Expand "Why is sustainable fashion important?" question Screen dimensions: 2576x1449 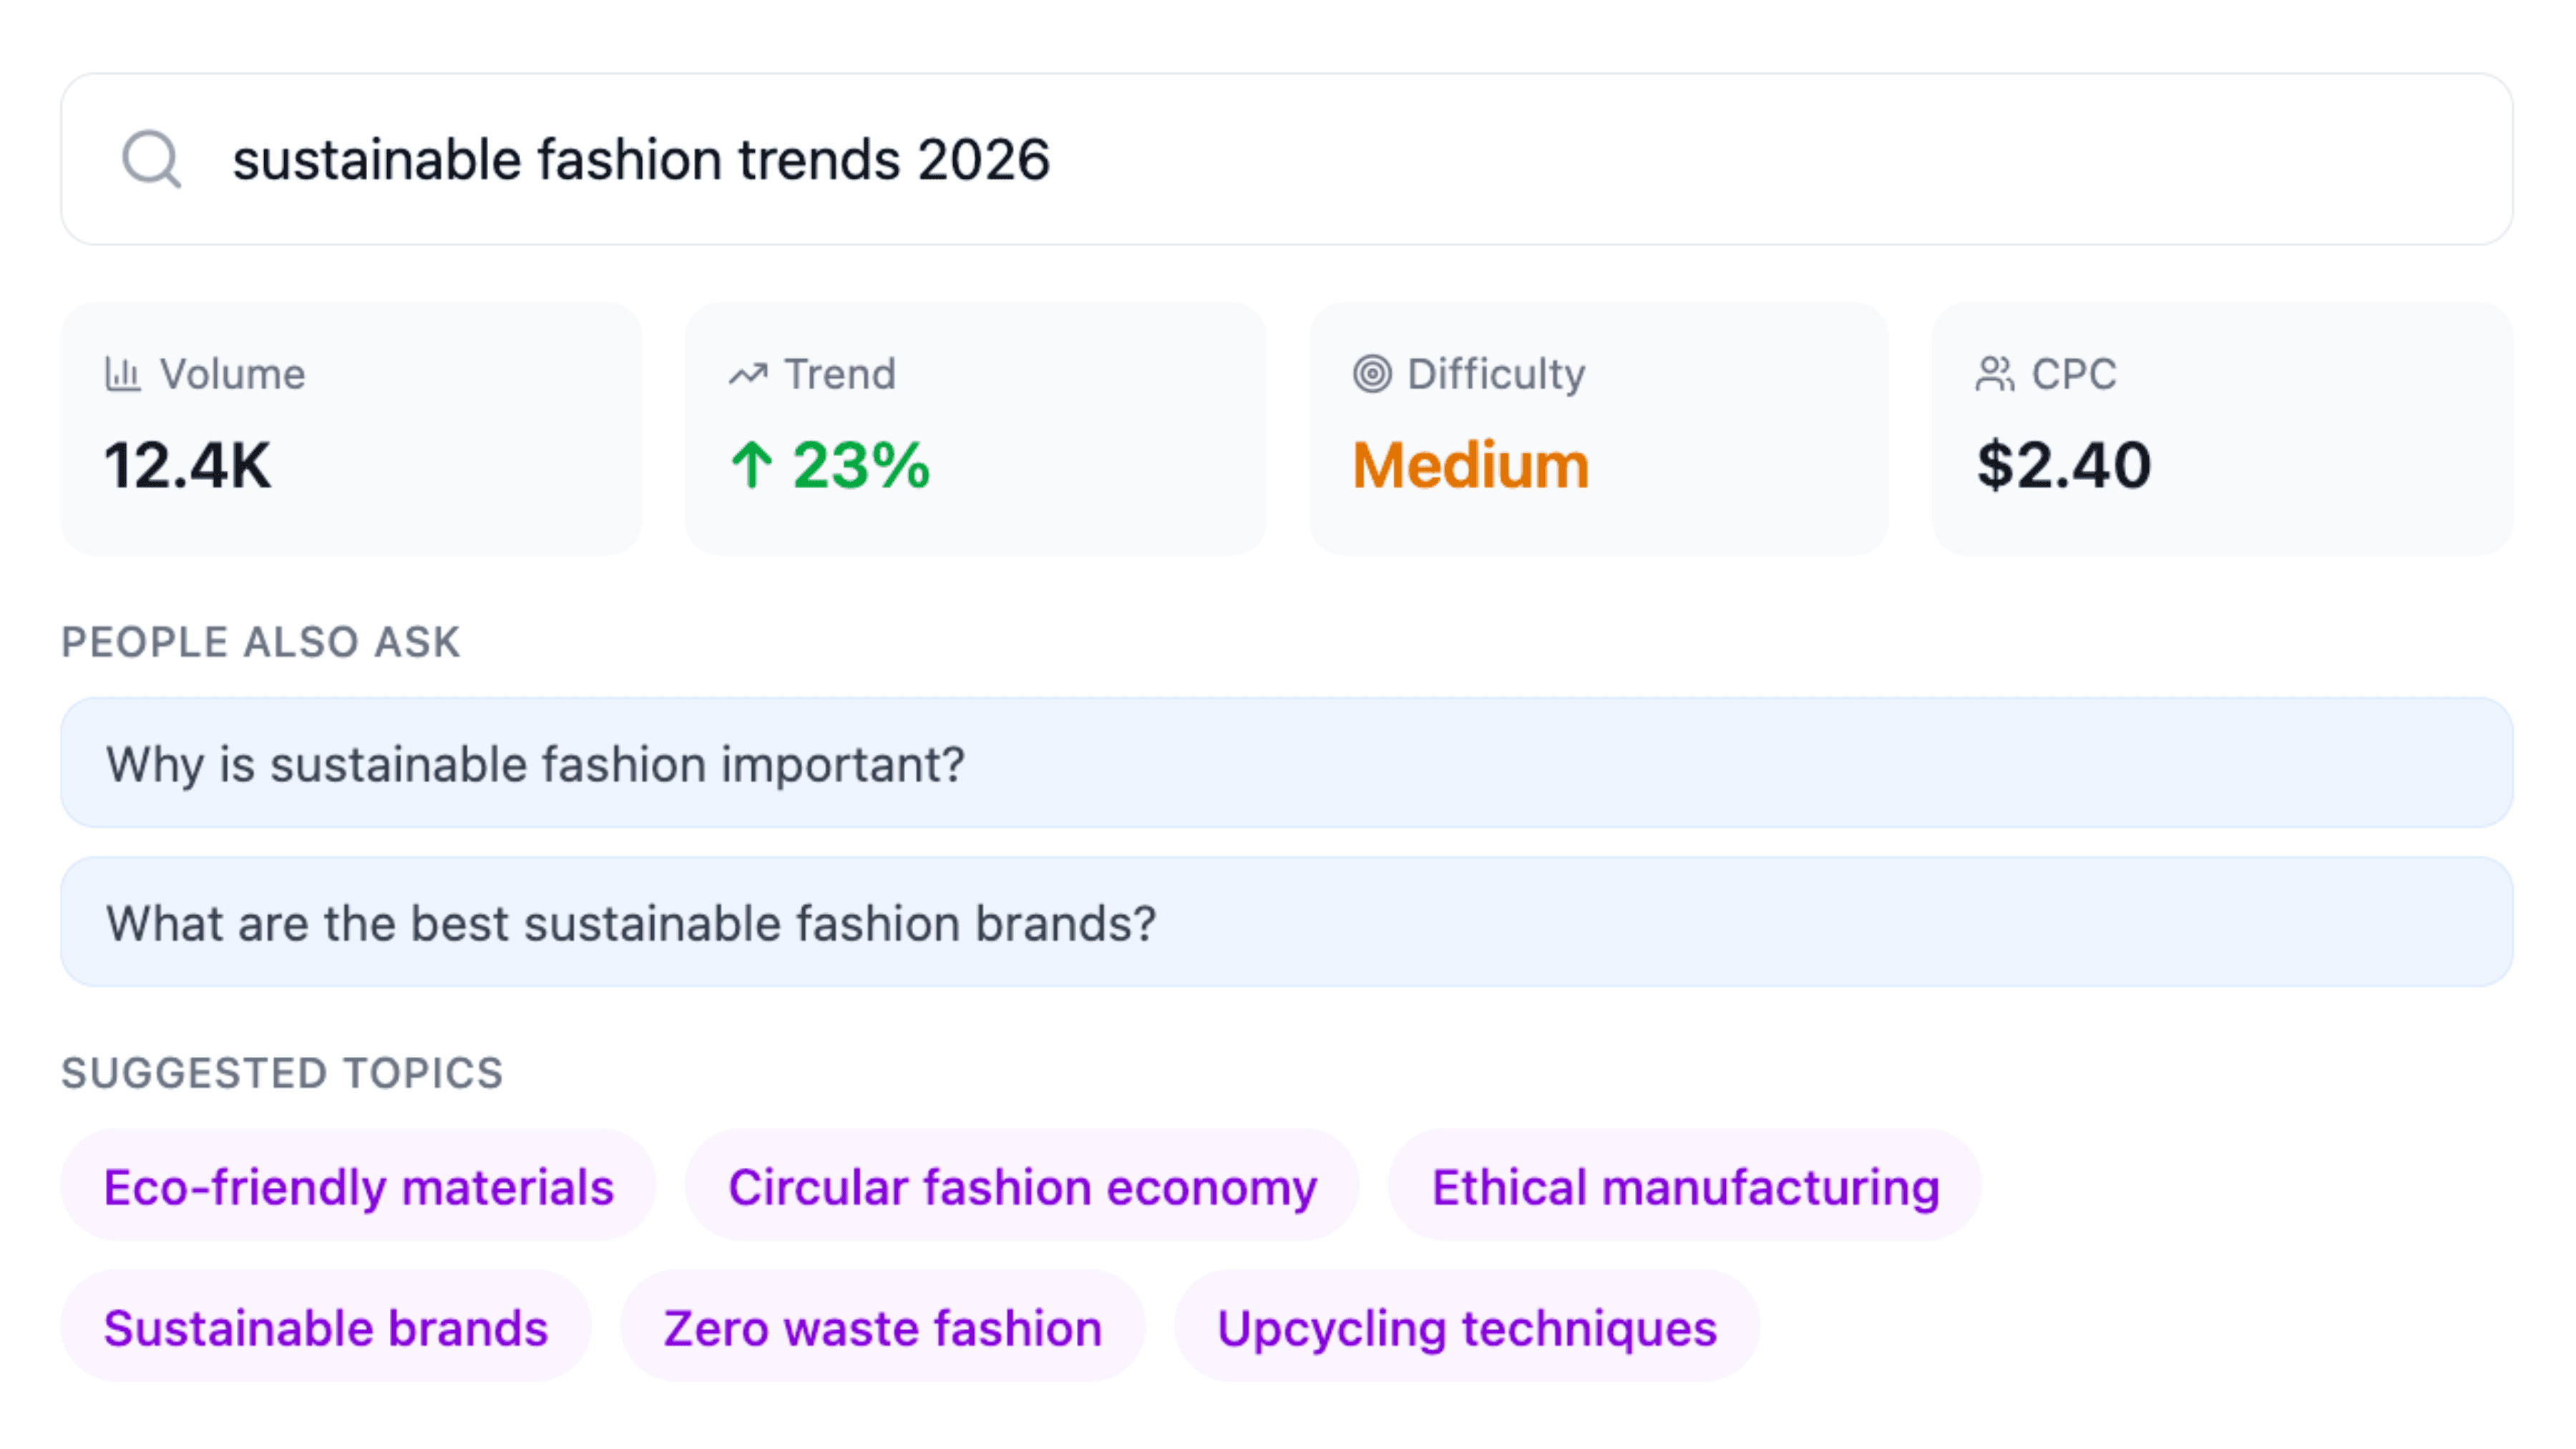(x=1286, y=763)
